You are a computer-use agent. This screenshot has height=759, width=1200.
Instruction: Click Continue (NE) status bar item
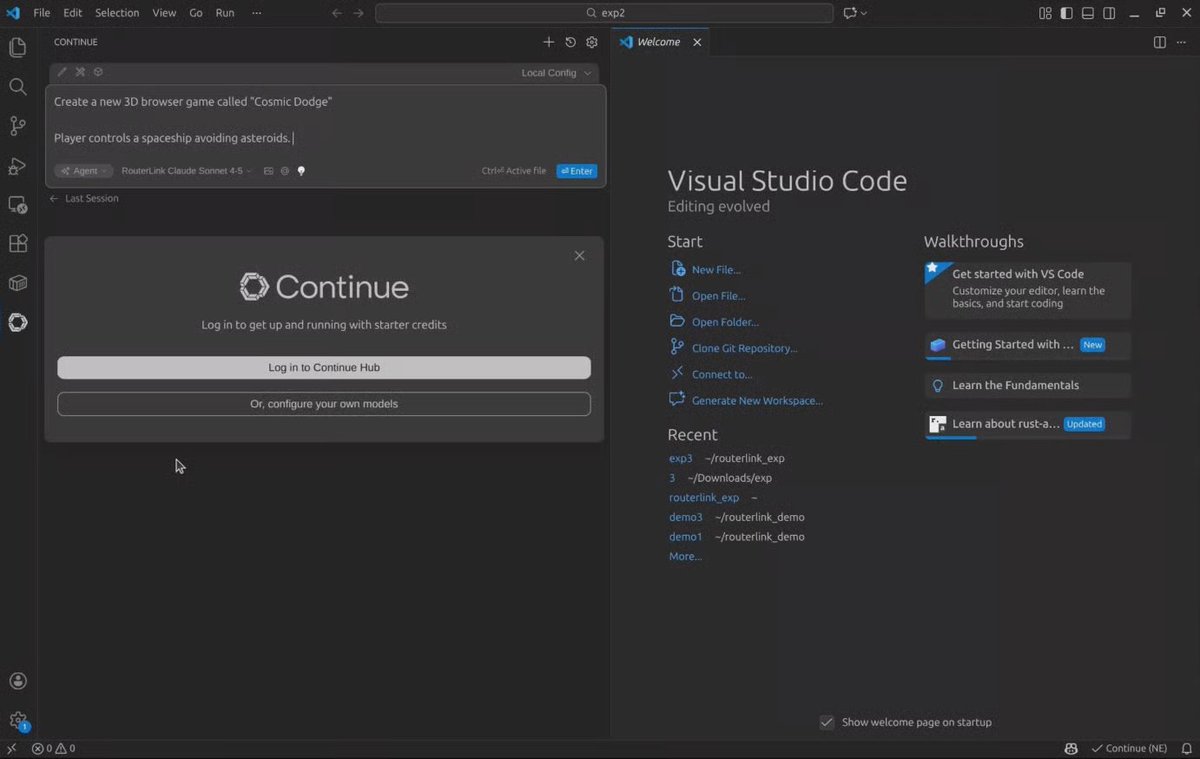pyautogui.click(x=1129, y=748)
